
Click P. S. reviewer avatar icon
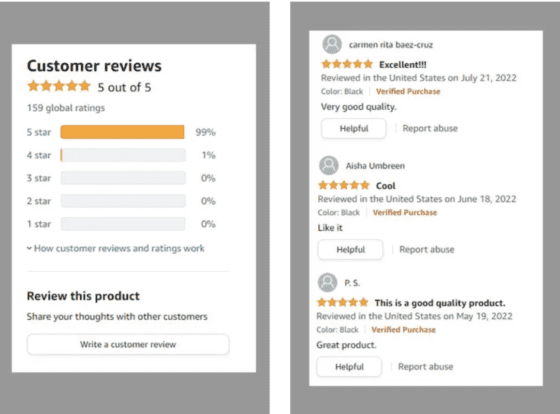click(x=327, y=283)
